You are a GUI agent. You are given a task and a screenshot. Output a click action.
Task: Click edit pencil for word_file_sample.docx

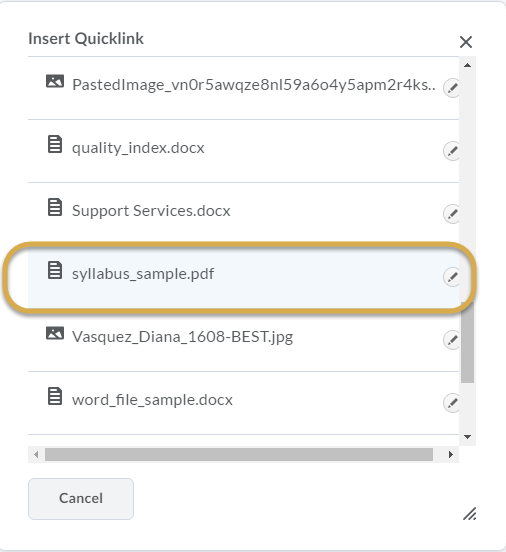(x=451, y=403)
